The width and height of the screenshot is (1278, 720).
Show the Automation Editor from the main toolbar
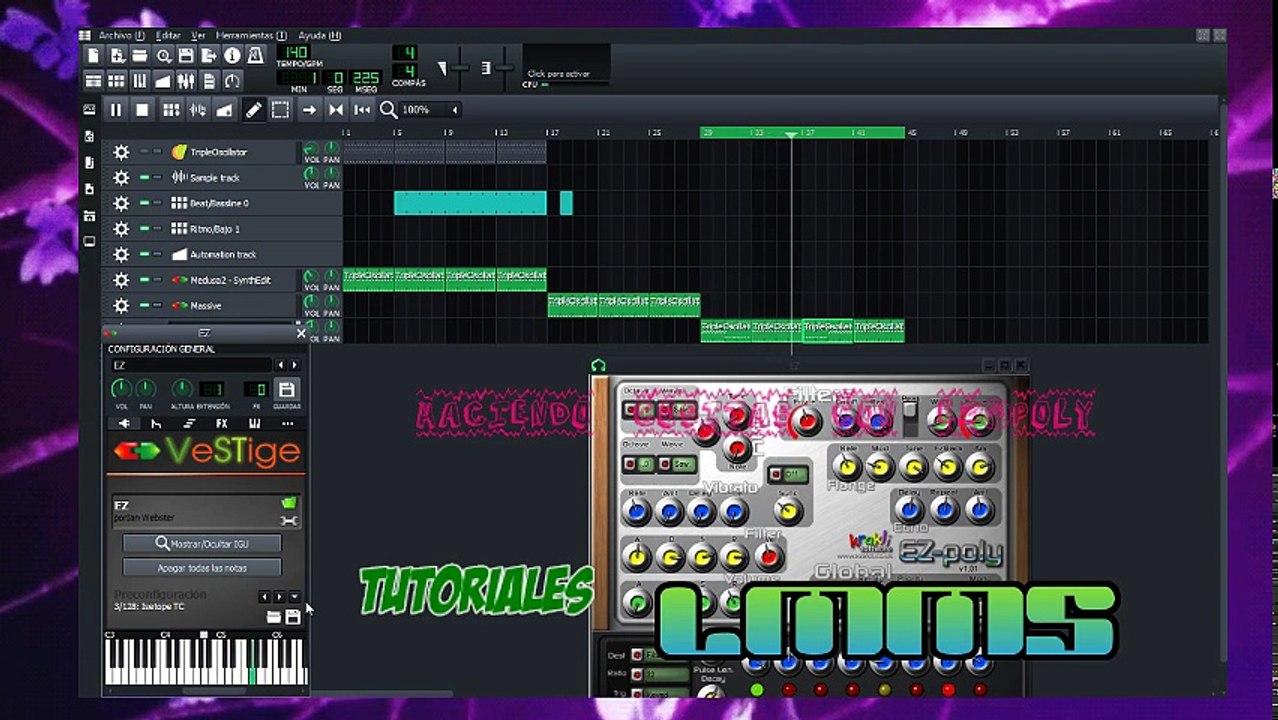(x=163, y=81)
